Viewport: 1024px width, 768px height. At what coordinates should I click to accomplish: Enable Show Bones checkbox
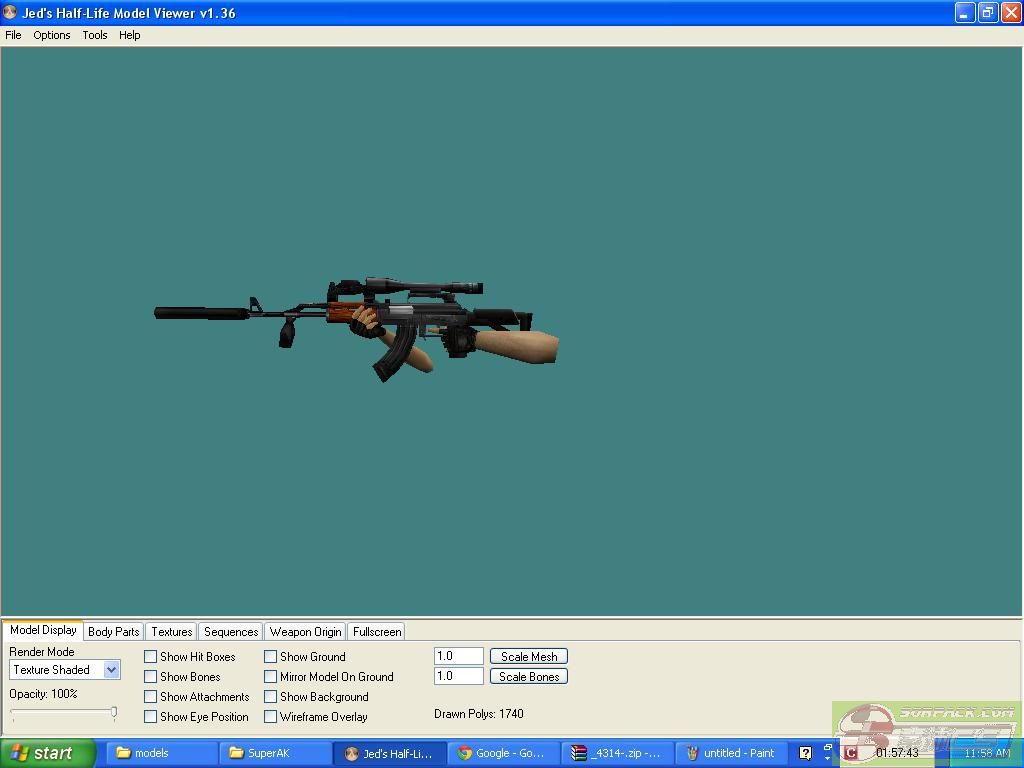[150, 677]
